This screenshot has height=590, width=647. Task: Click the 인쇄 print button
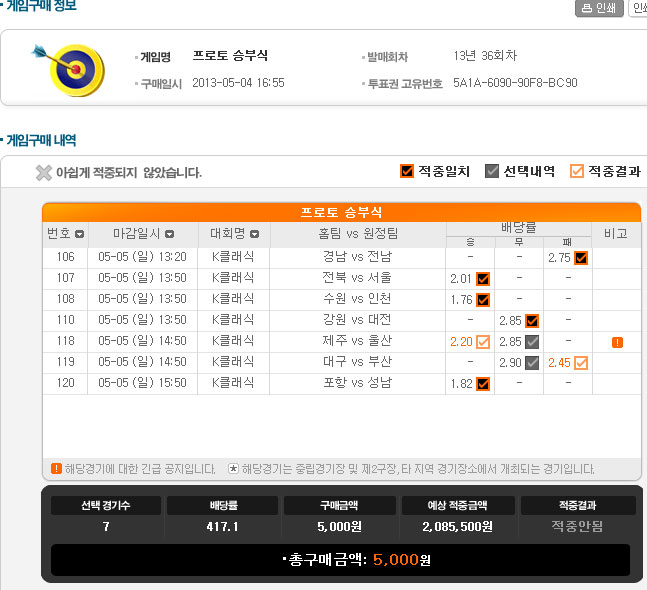coord(599,8)
